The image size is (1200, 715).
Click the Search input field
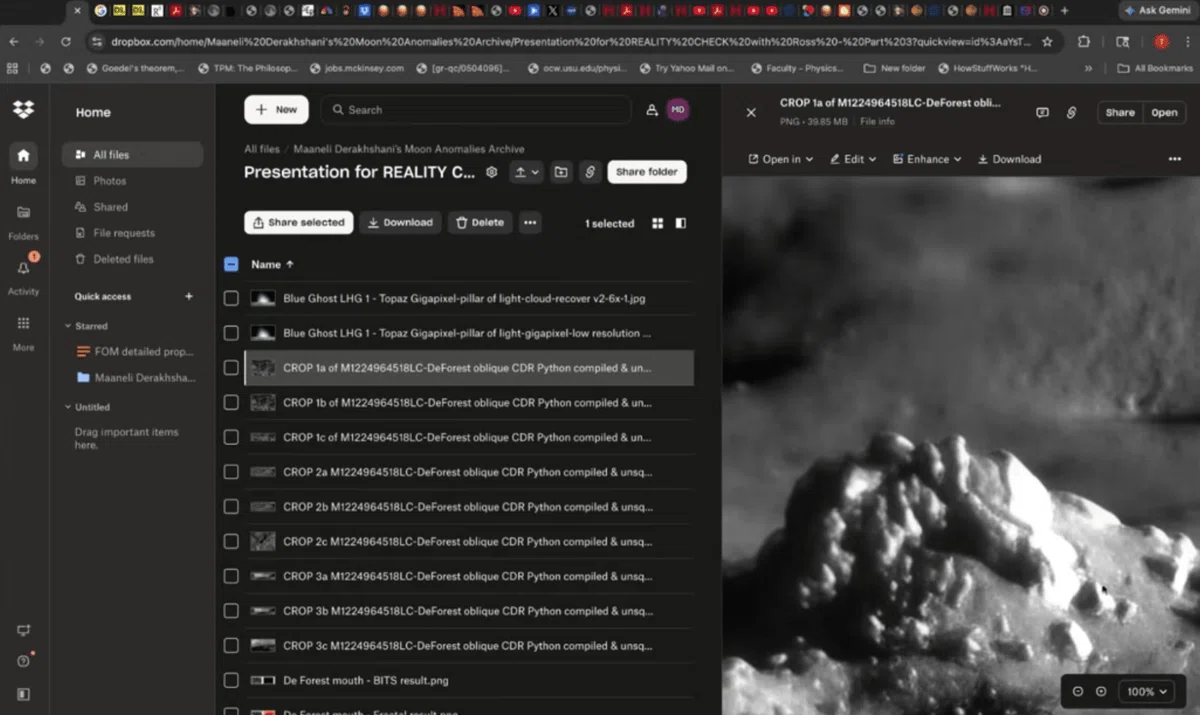click(x=475, y=110)
